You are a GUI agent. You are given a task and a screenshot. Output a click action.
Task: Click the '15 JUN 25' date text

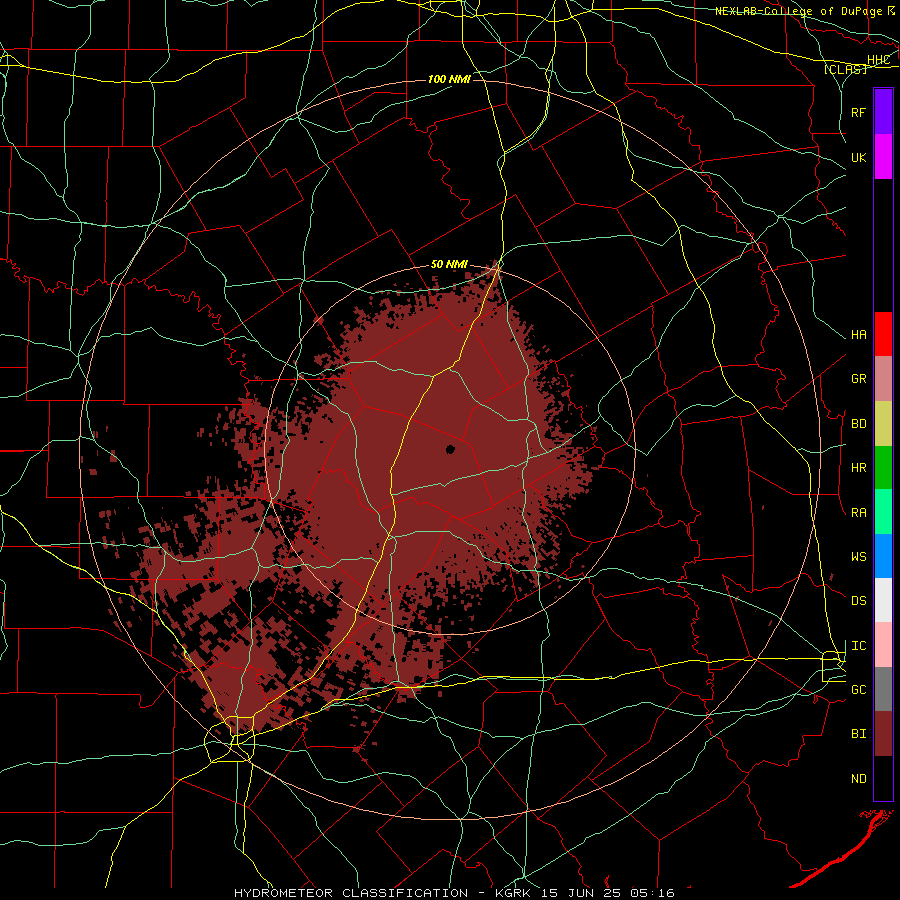pos(583,893)
